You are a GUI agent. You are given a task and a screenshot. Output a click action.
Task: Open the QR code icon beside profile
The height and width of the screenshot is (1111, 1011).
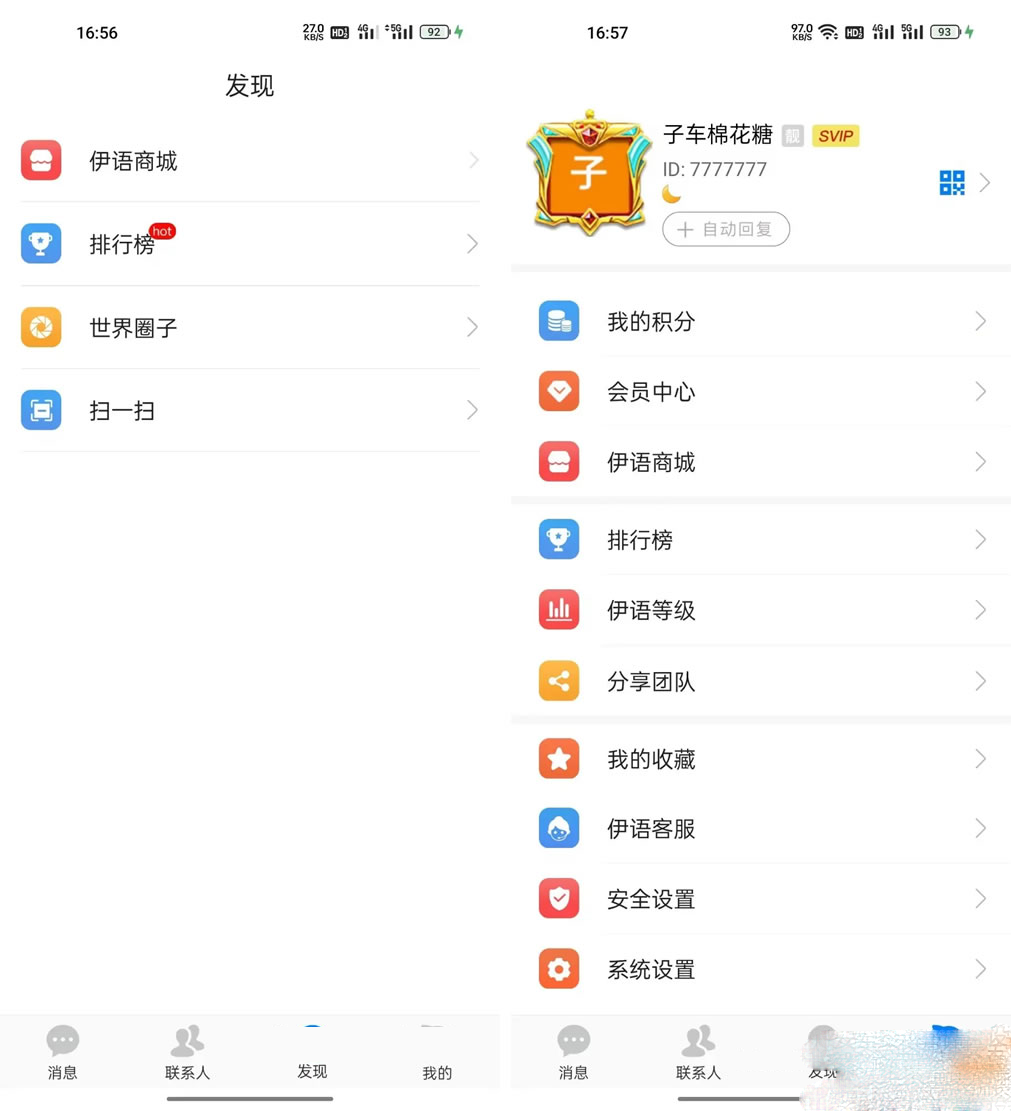pyautogui.click(x=951, y=183)
